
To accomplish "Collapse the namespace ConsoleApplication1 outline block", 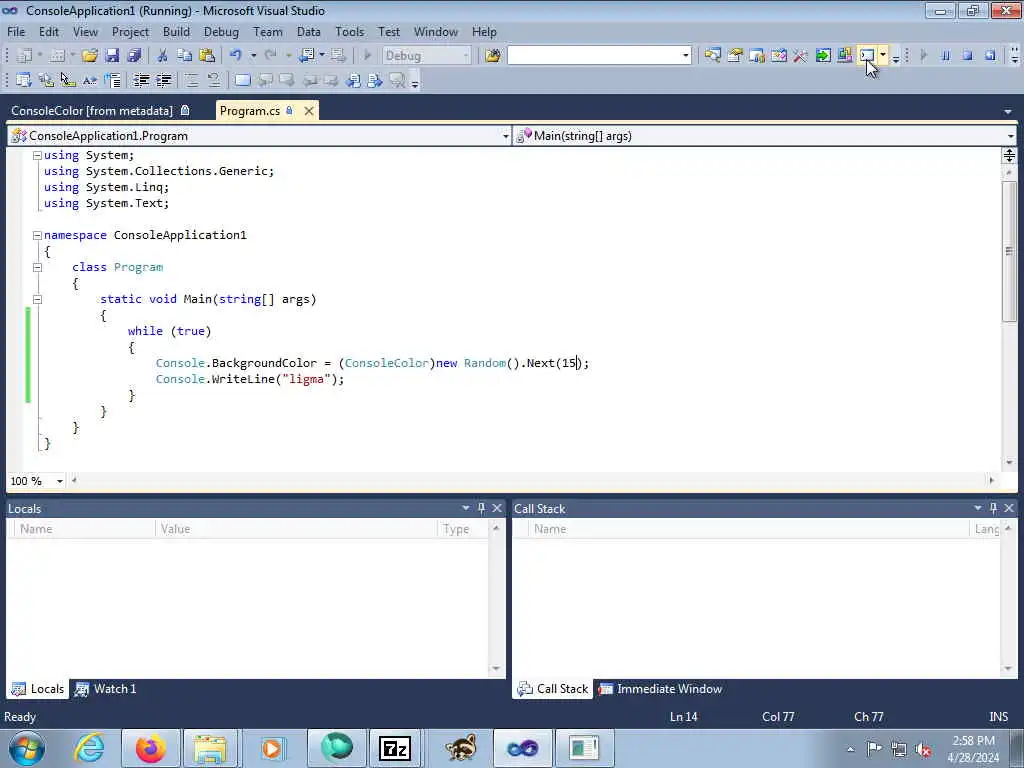I will (37, 235).
